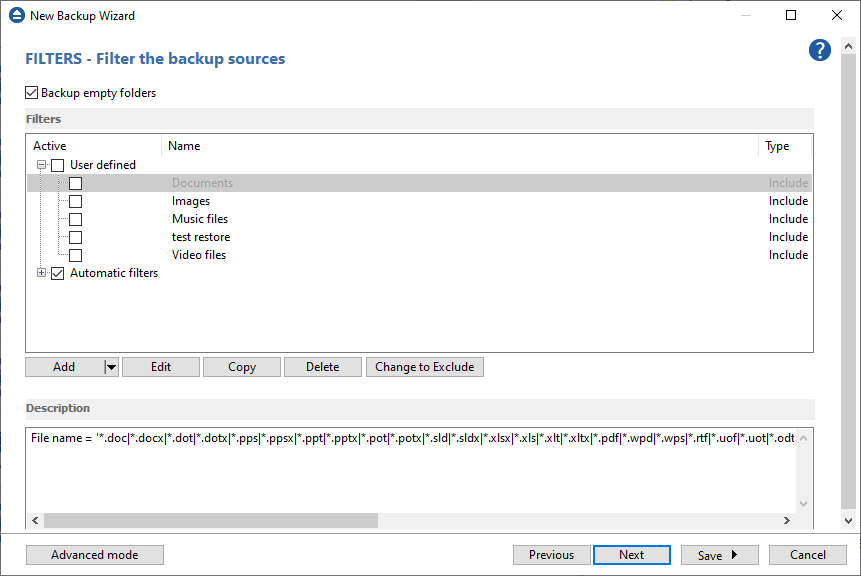Click the app icon in title bar

tap(15, 16)
